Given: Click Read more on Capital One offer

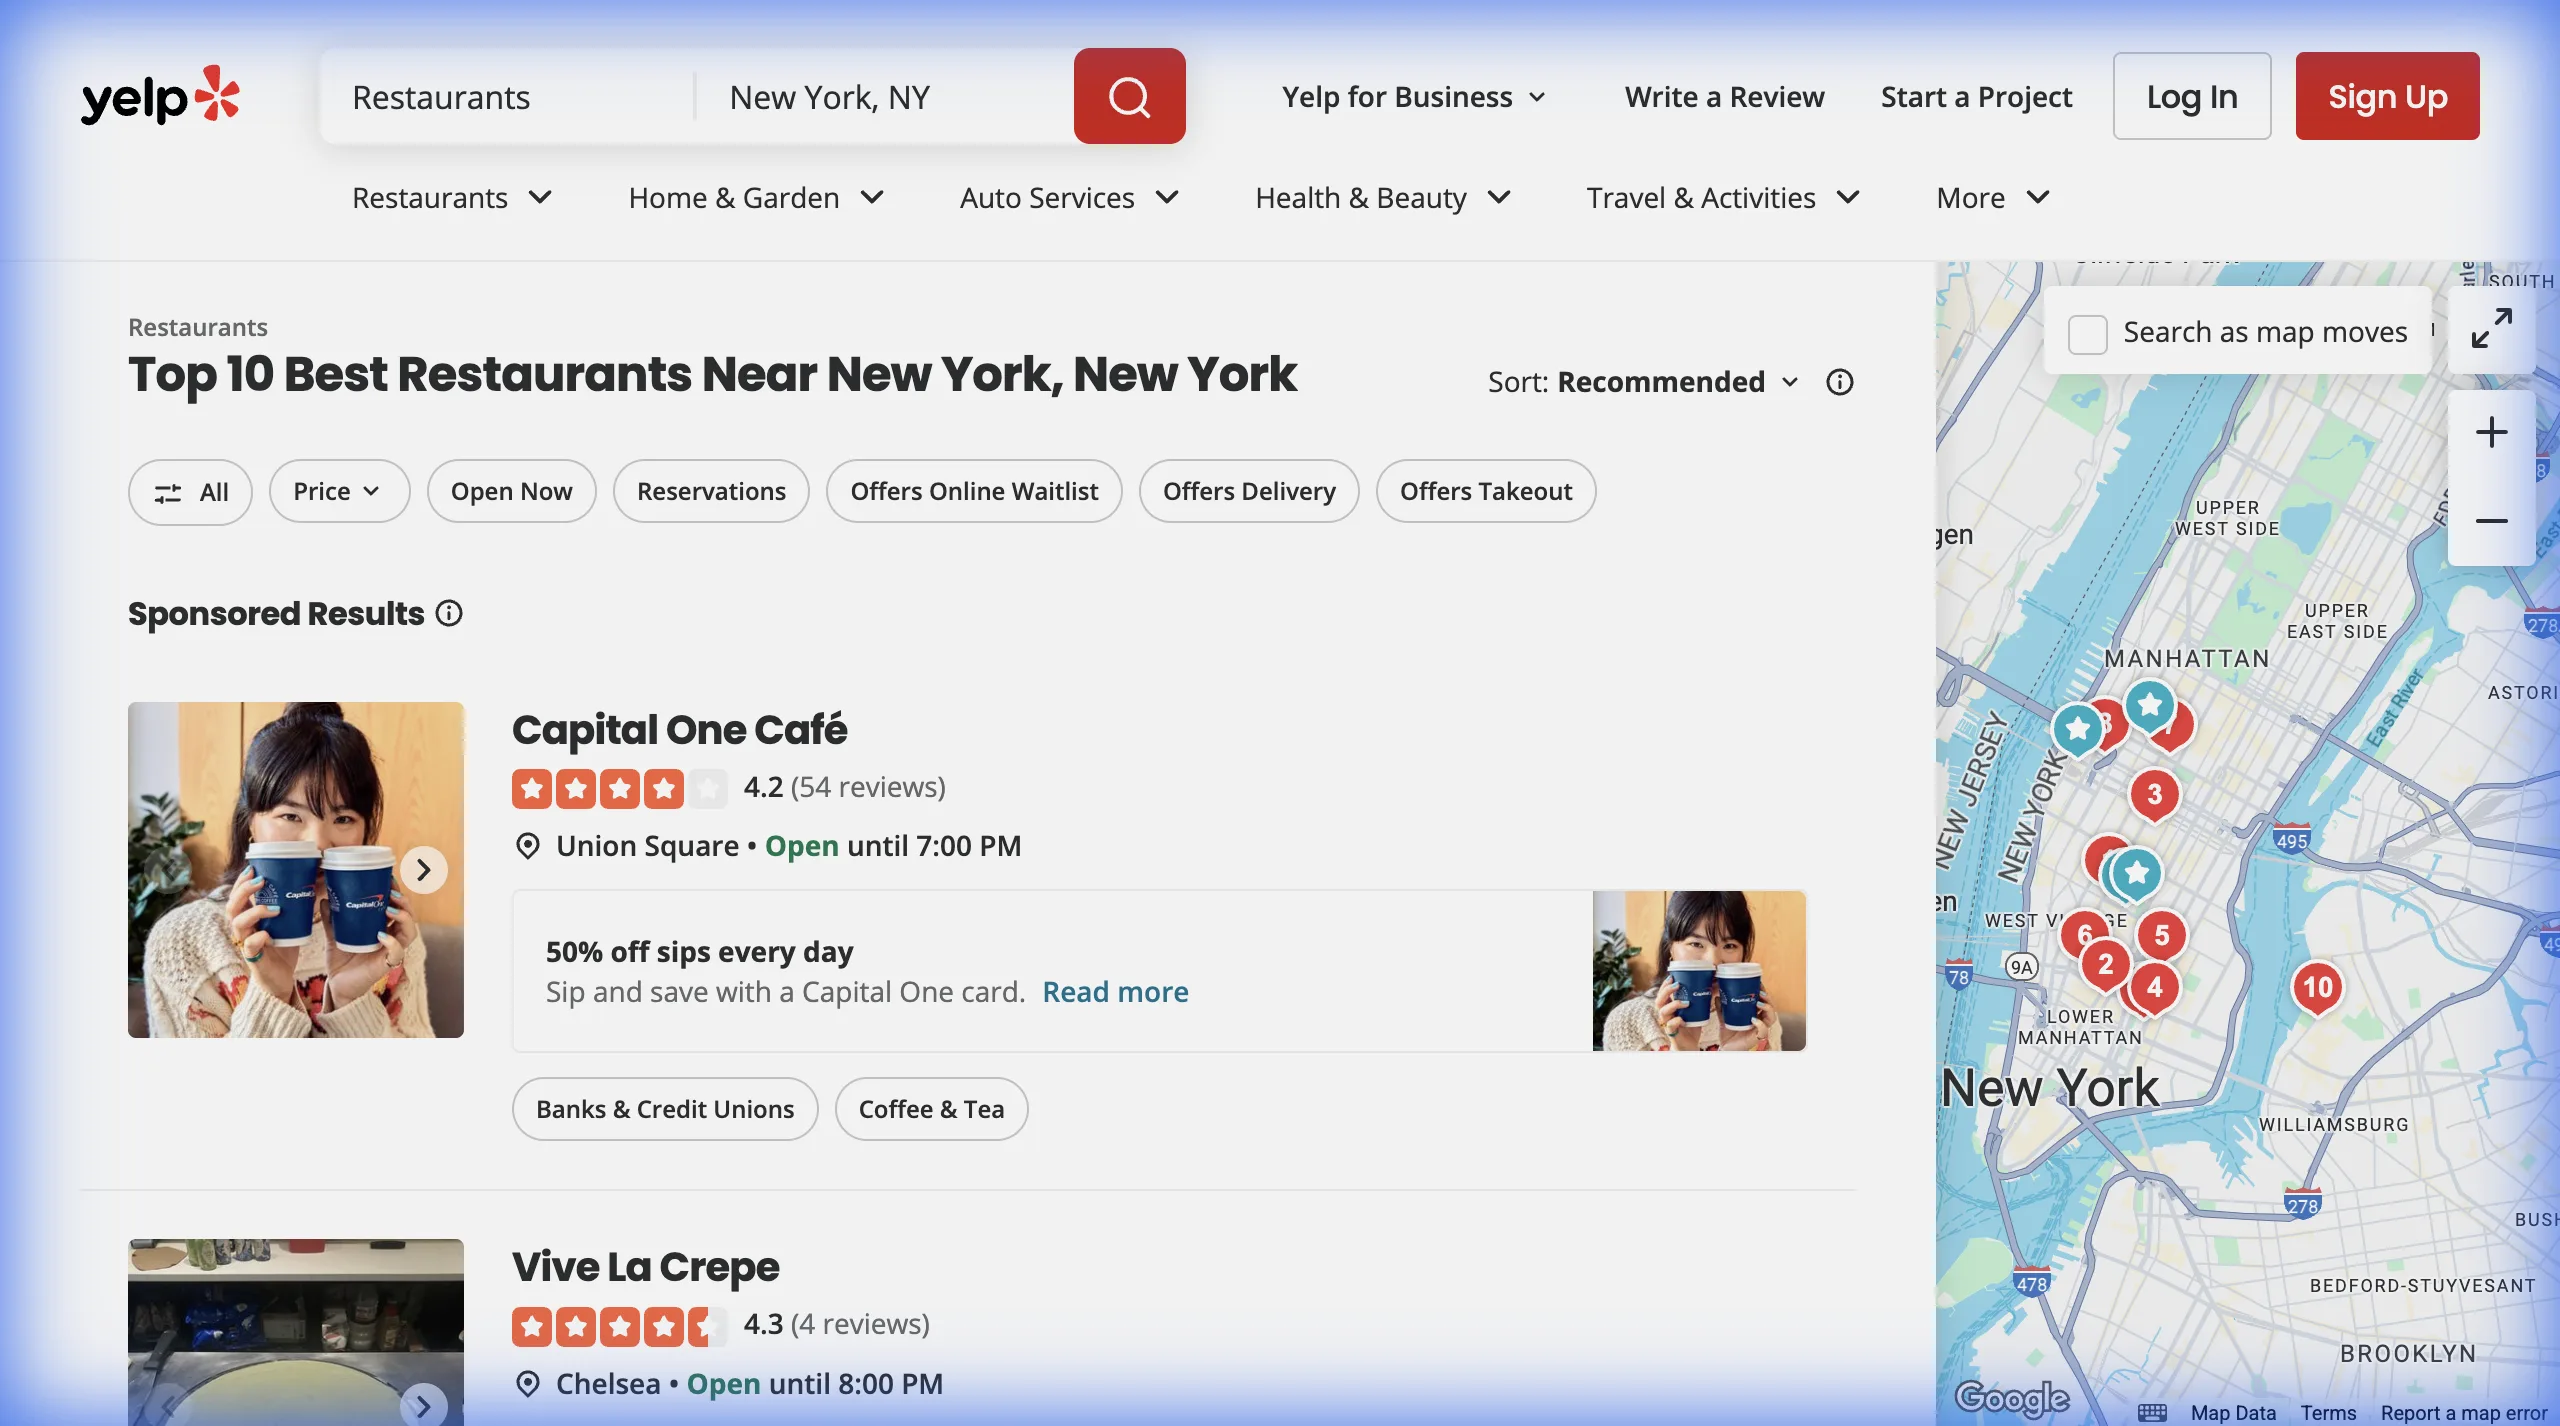Looking at the screenshot, I should (x=1115, y=991).
